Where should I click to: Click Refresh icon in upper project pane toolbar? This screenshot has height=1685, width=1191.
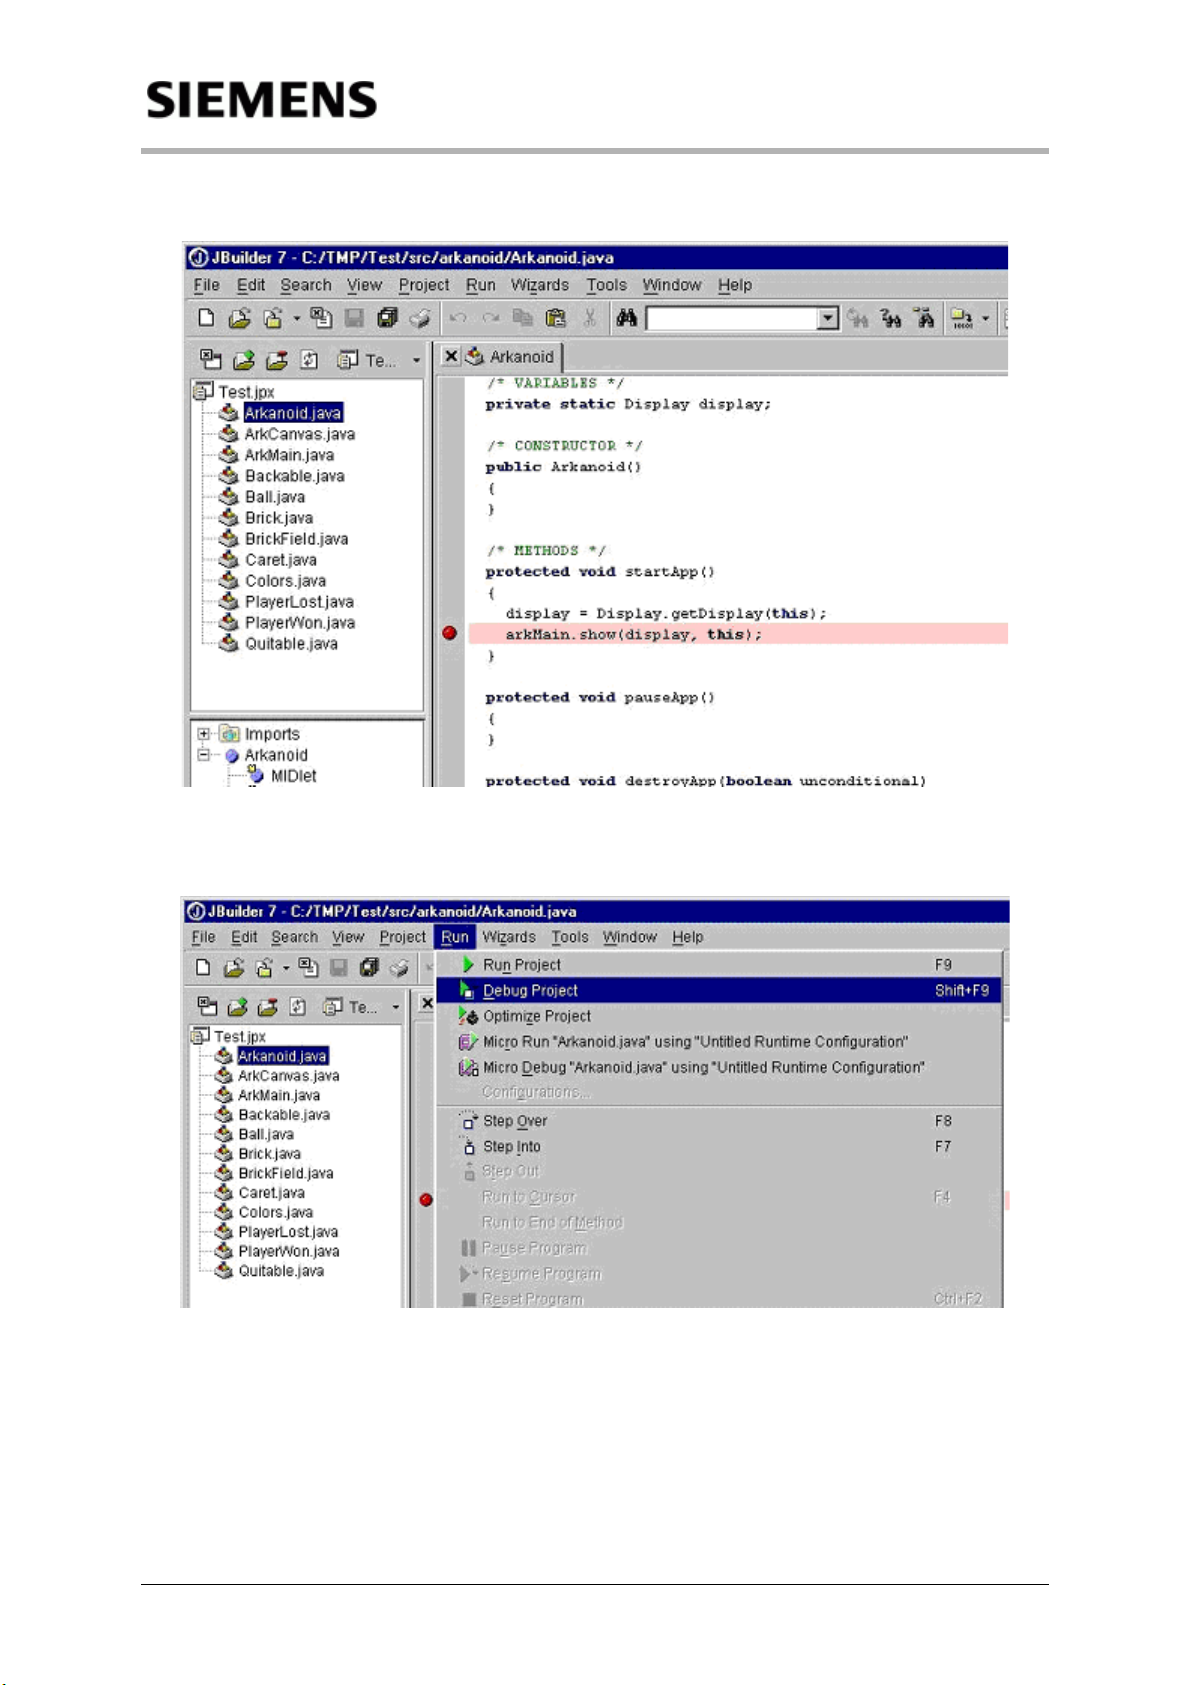pyautogui.click(x=310, y=360)
